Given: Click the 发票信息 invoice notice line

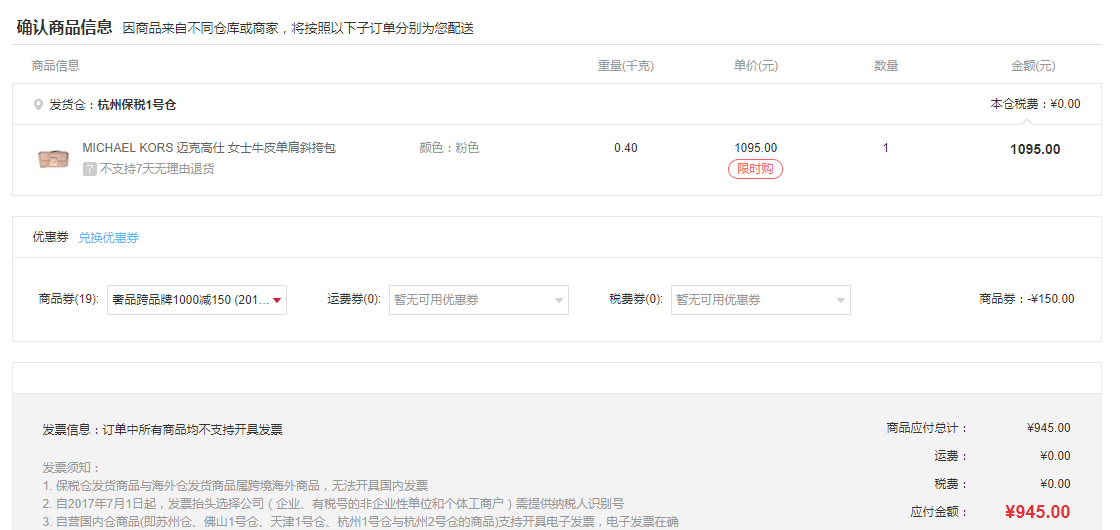Looking at the screenshot, I should (x=162, y=430).
